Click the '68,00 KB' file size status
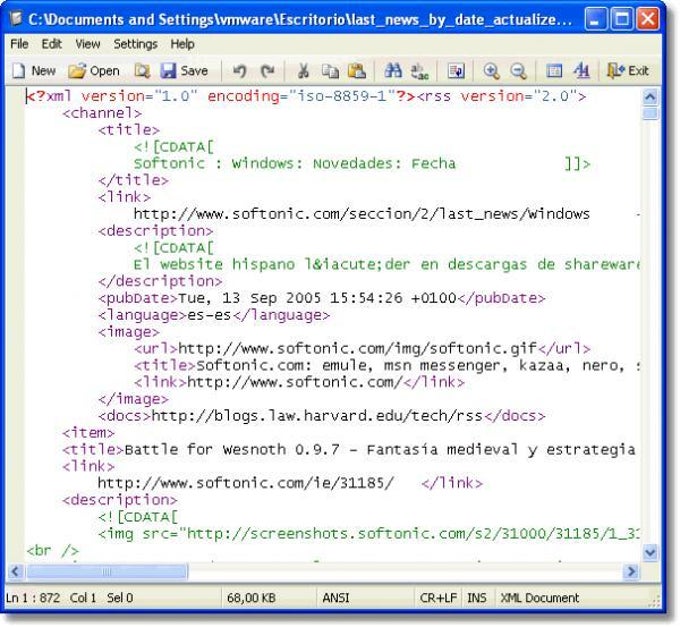The height and width of the screenshot is (627, 680). click(x=251, y=598)
